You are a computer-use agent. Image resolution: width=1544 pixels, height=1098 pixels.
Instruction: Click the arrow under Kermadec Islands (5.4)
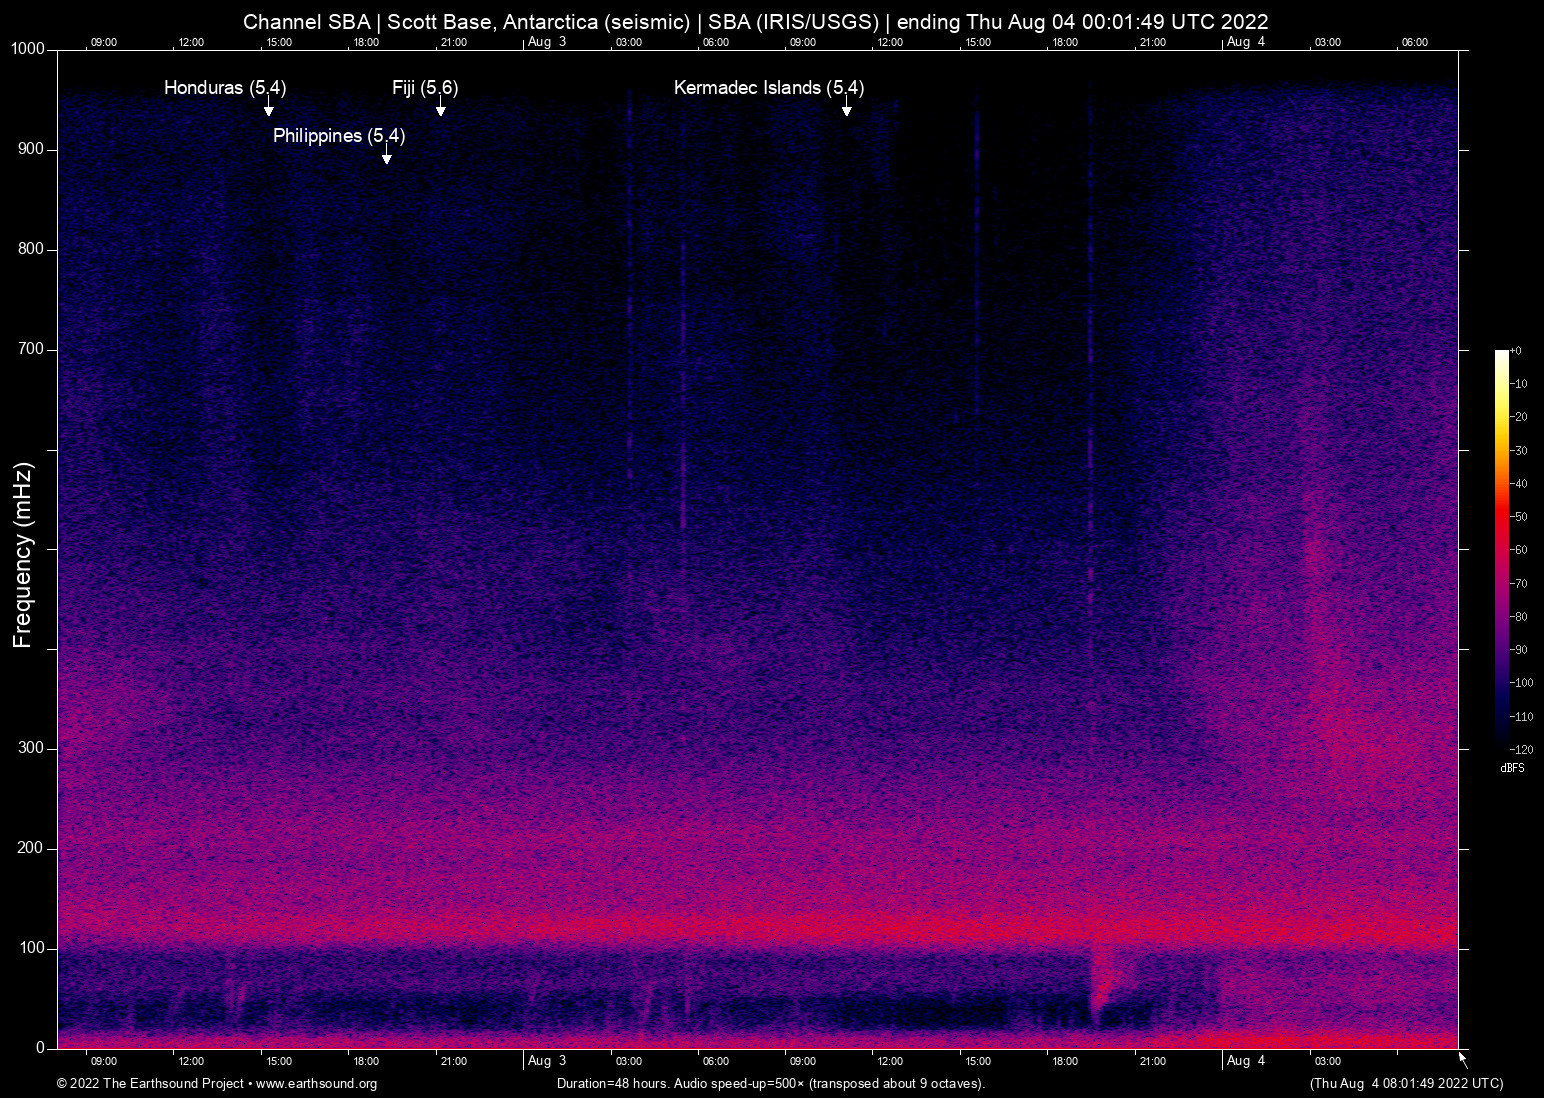(x=846, y=108)
